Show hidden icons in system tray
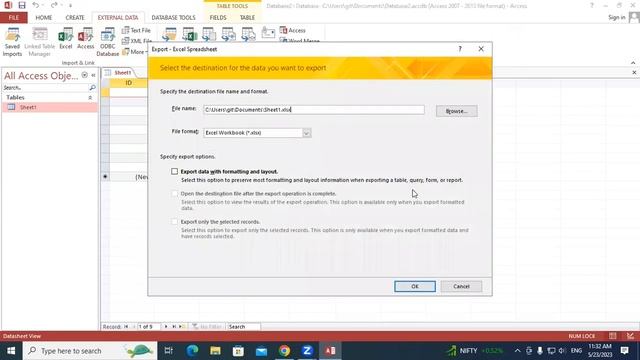The height and width of the screenshot is (360, 640). [x=518, y=351]
